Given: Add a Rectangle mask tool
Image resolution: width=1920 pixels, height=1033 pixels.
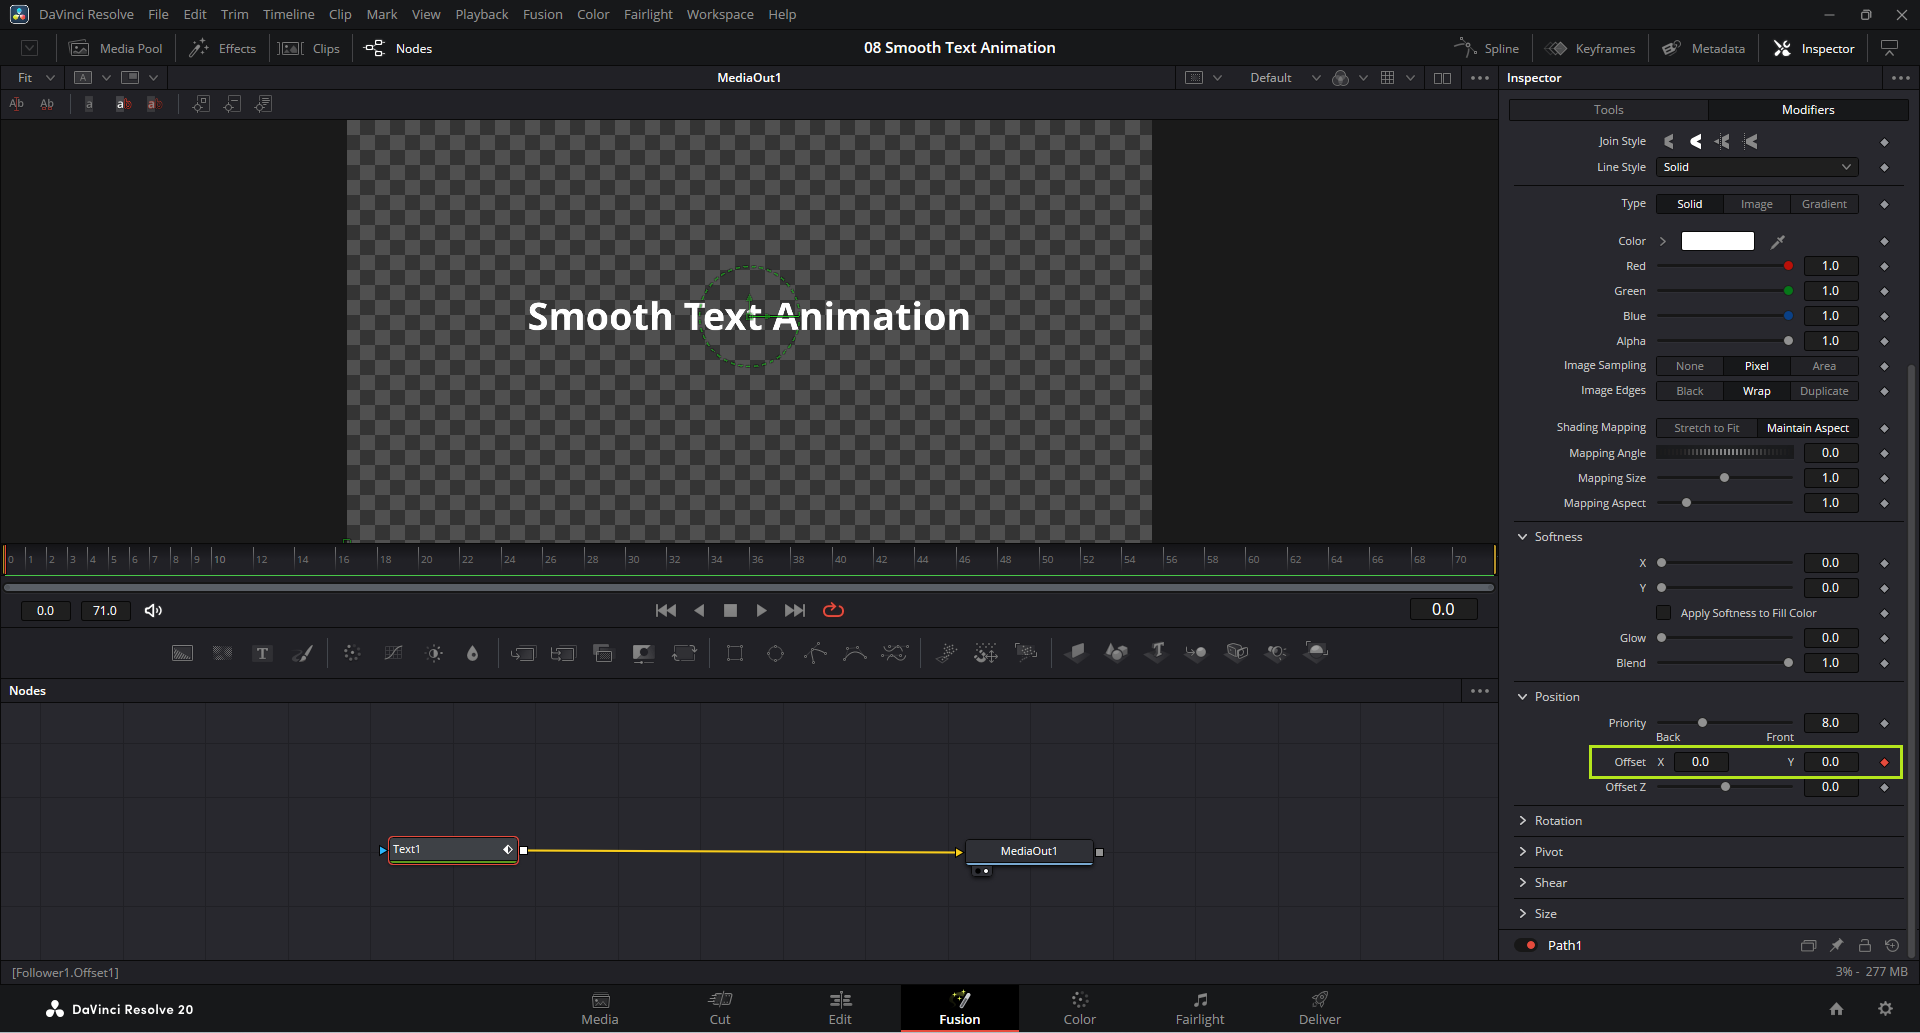Looking at the screenshot, I should pos(735,653).
